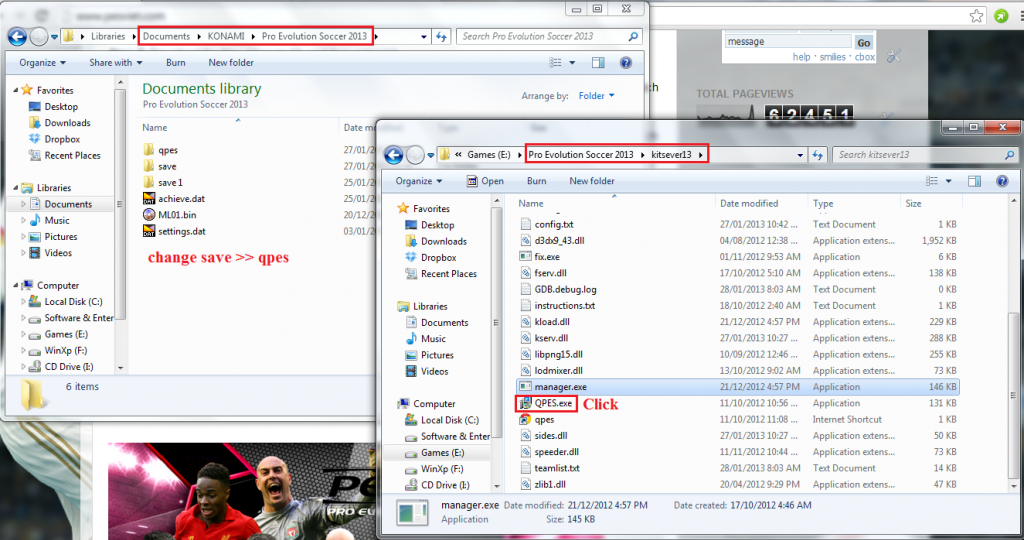The height and width of the screenshot is (540, 1024).
Task: Click help icon in kitsever13 window toolbar
Action: point(1002,181)
